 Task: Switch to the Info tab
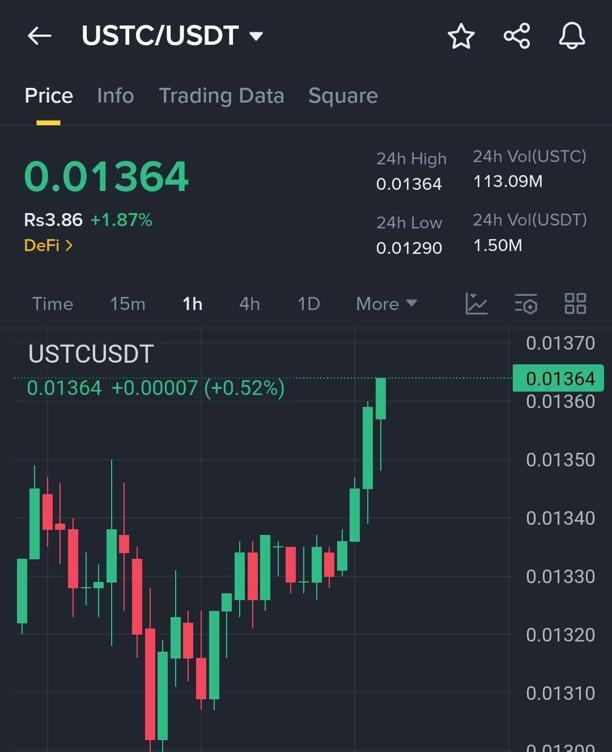pos(115,96)
